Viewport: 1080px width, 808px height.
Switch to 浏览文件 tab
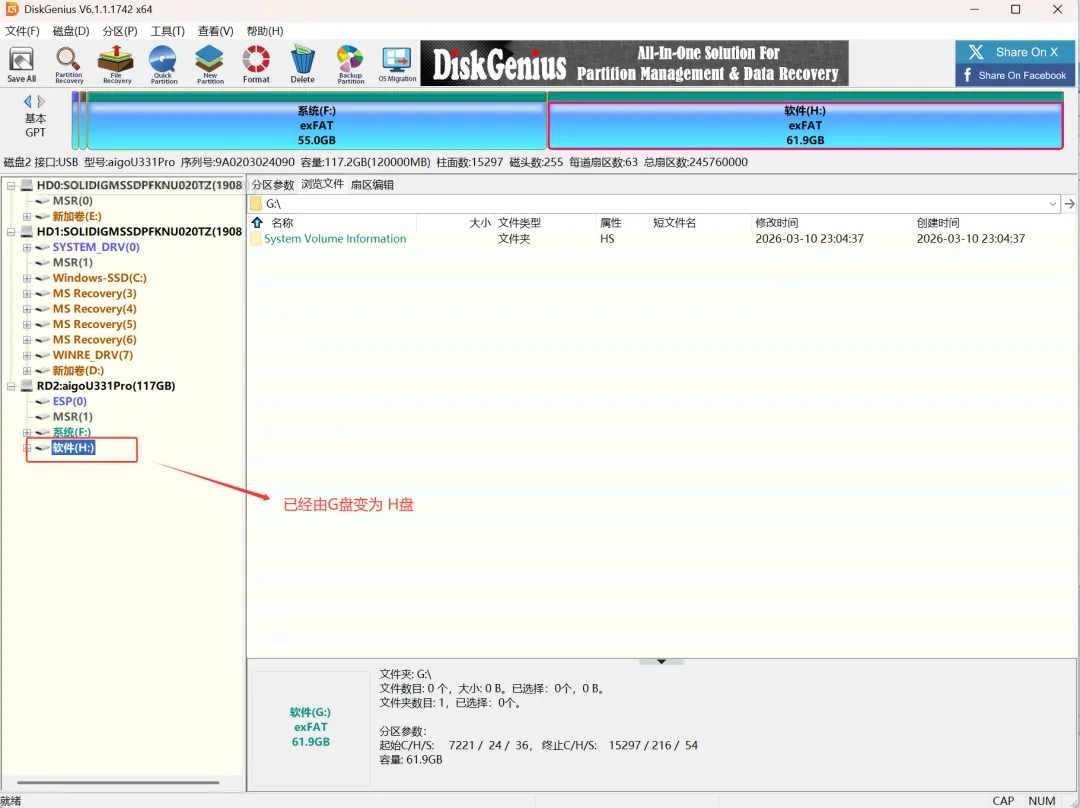[322, 184]
